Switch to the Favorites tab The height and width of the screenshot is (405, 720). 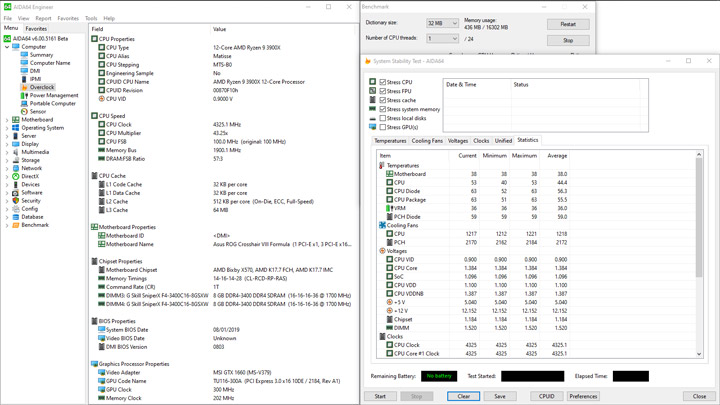(36, 28)
